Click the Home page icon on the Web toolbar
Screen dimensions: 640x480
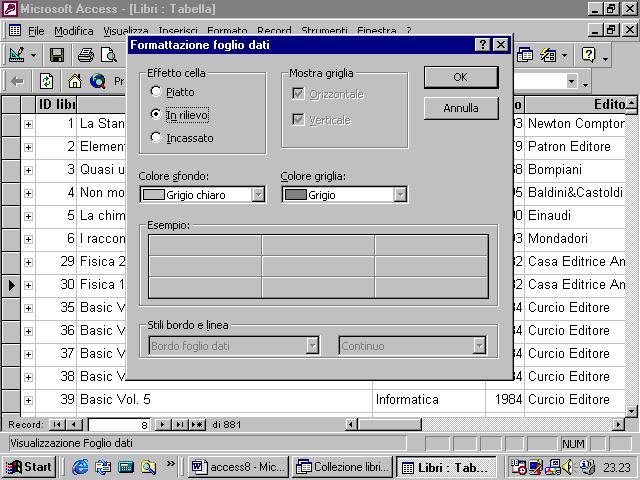pyautogui.click(x=75, y=82)
